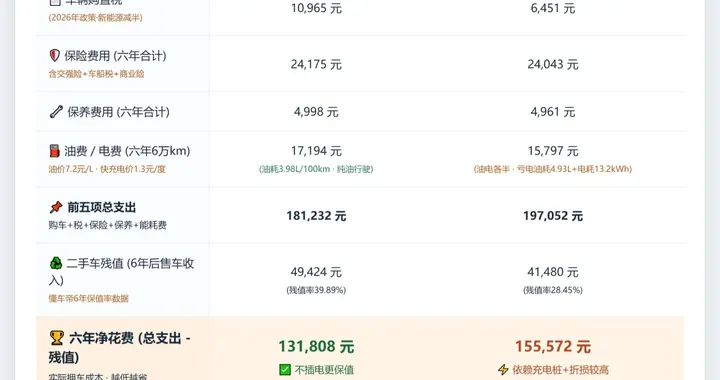The height and width of the screenshot is (380, 720).
Task: Click the orange 155,572 元 net cost
Action: click(x=553, y=346)
